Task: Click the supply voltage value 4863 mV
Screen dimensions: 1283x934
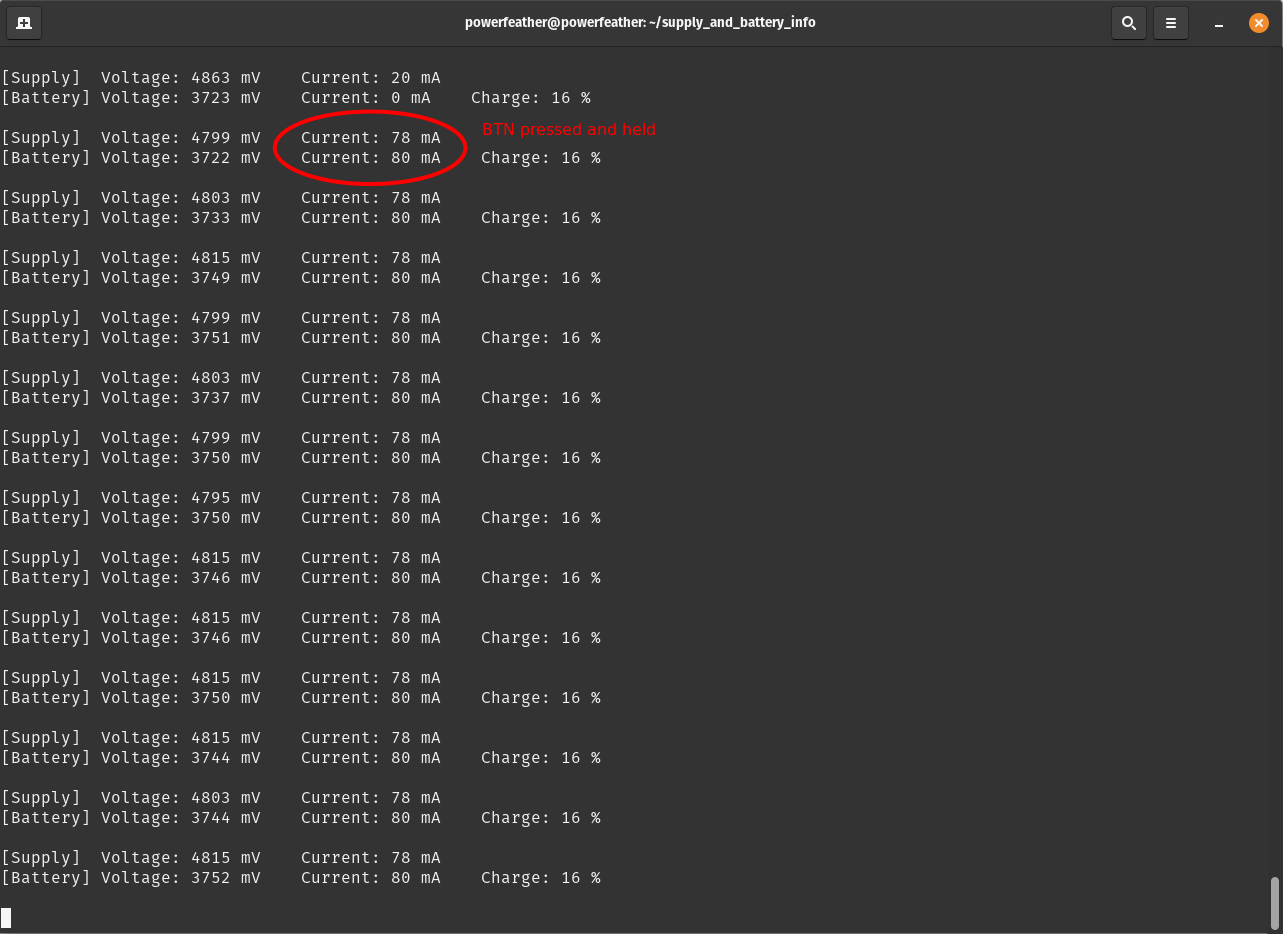Action: [x=225, y=78]
